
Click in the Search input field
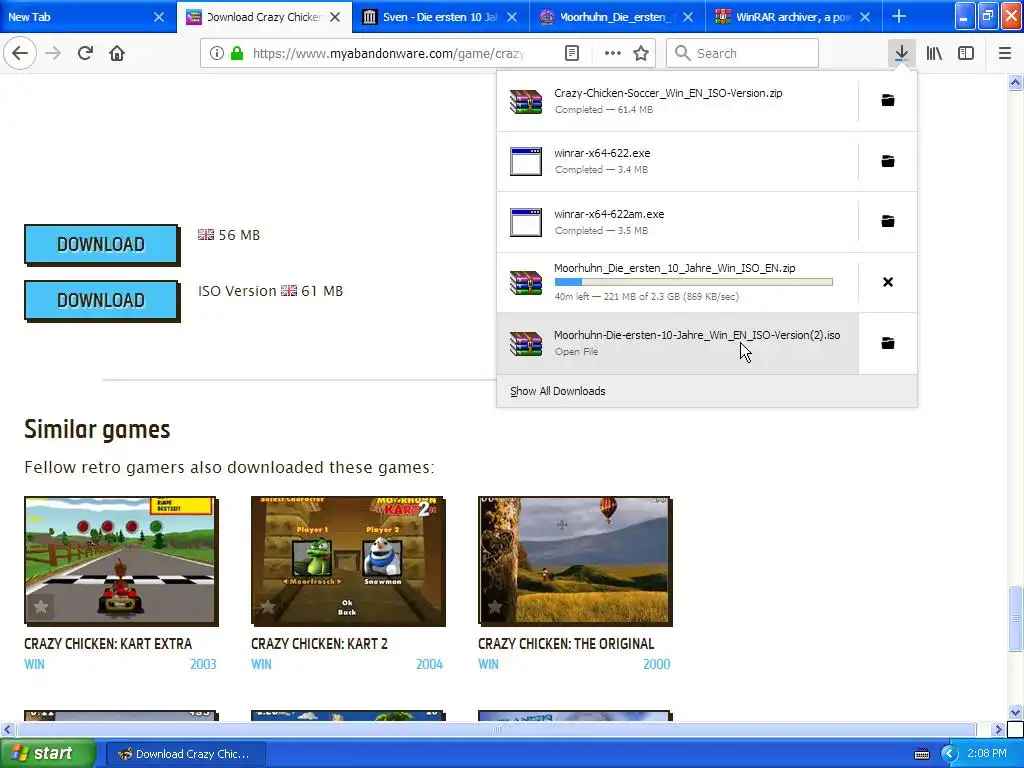tap(742, 53)
